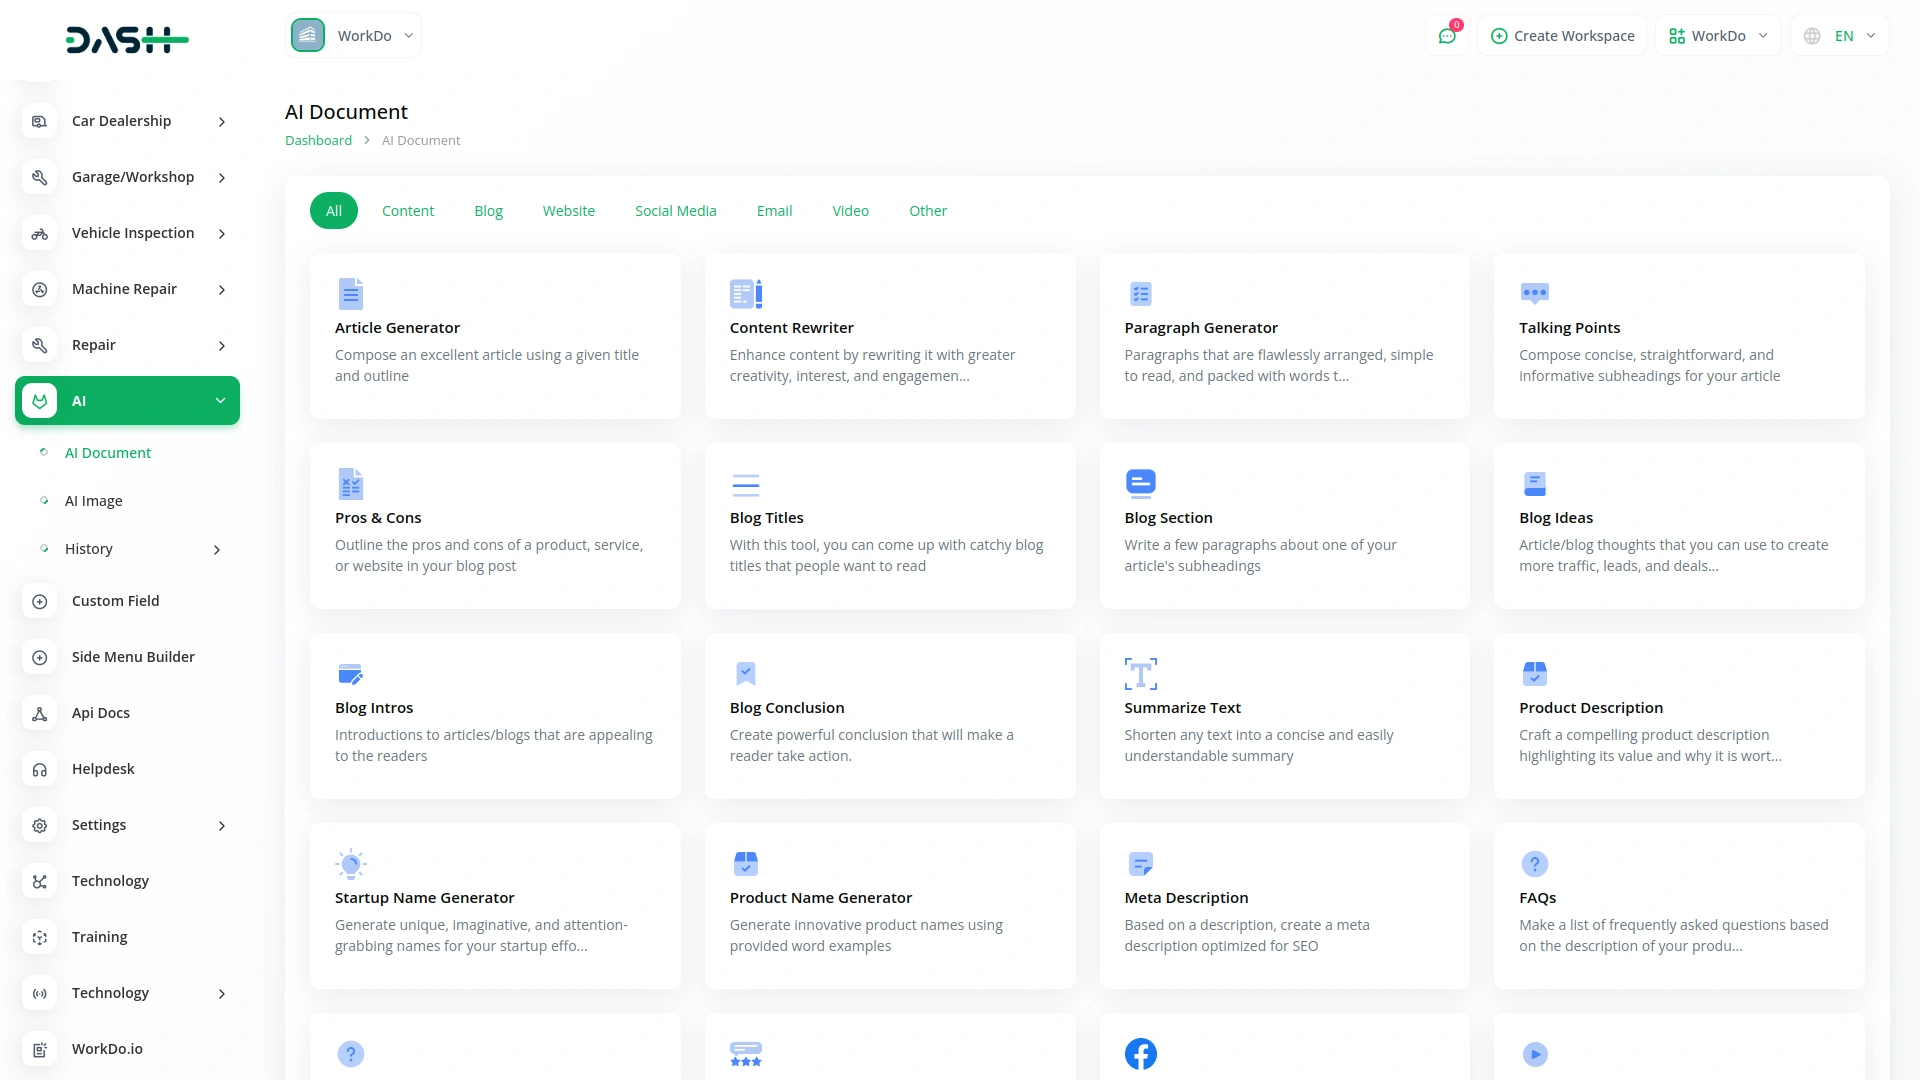Click the Product Name Generator box icon

[746, 864]
